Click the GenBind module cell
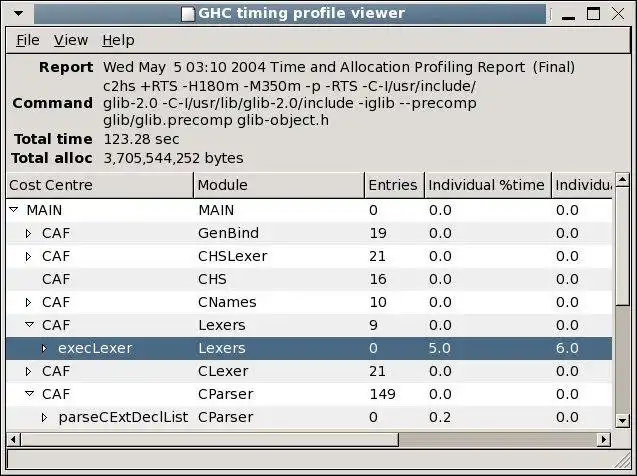Screen dimensions: 637x476 click(x=228, y=233)
